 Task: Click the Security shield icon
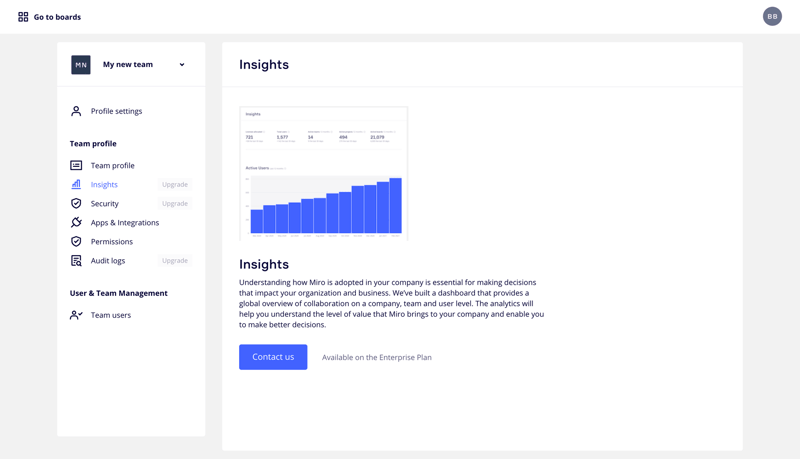coord(76,203)
